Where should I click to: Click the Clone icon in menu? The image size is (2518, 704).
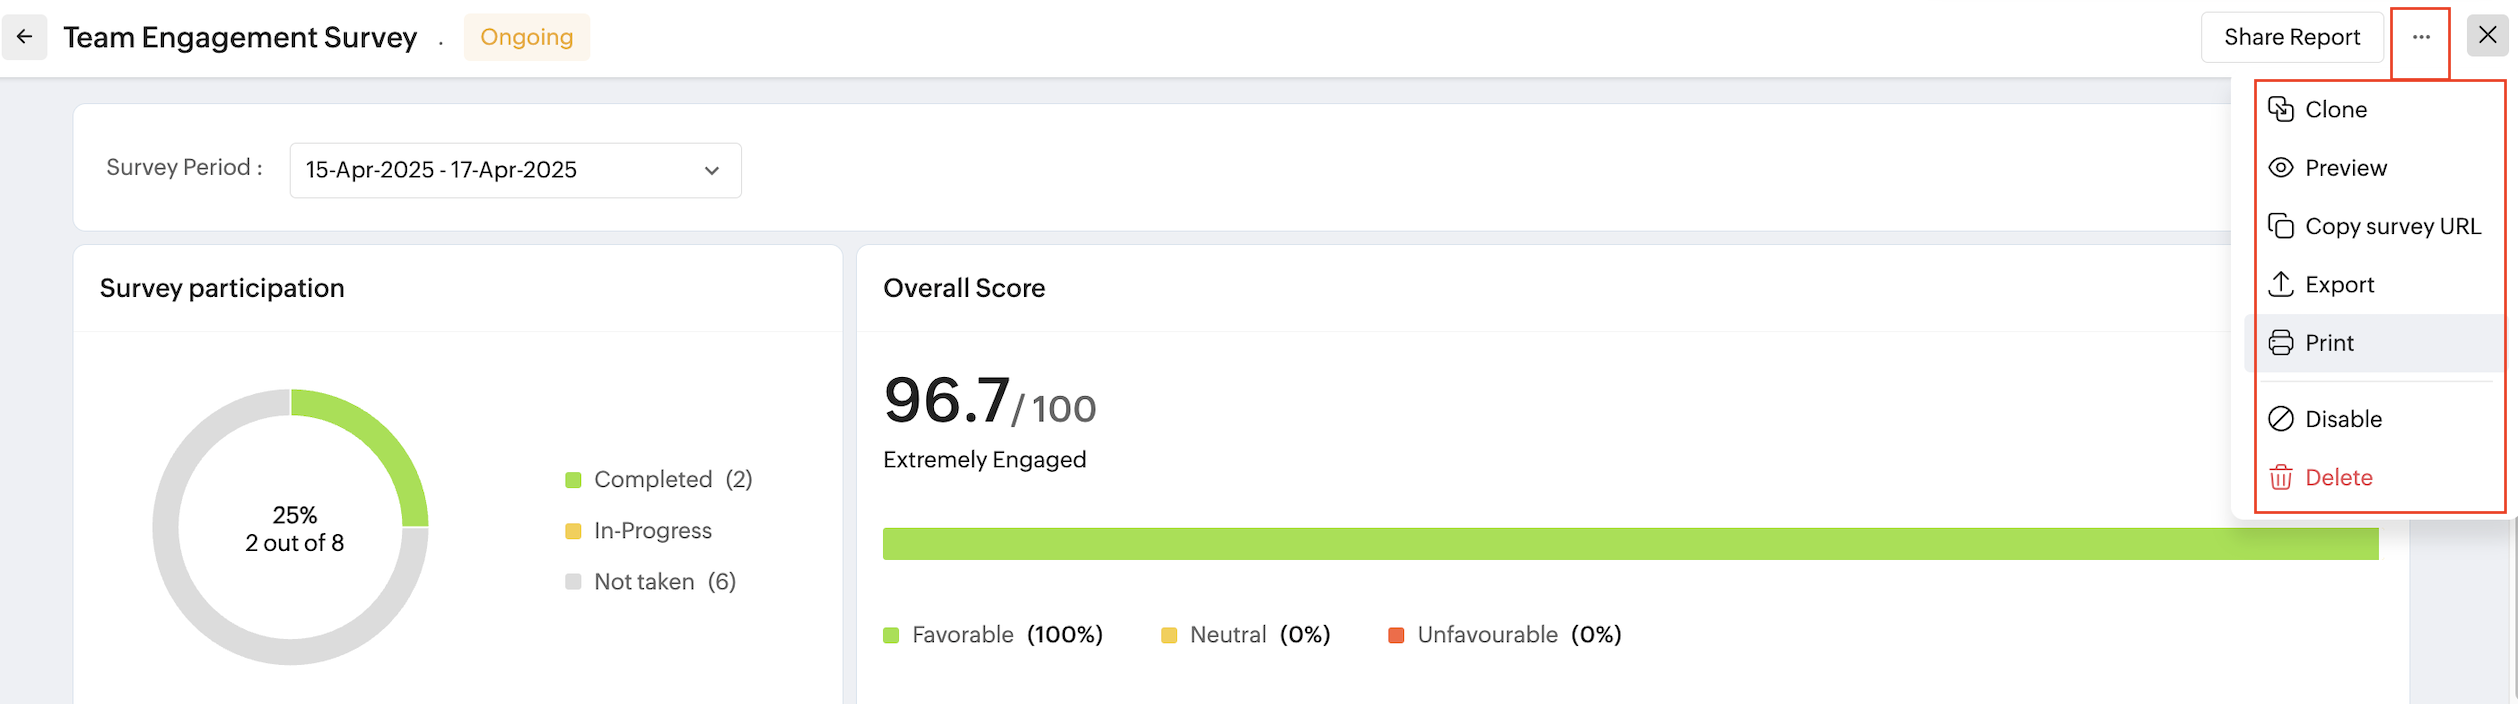(x=2280, y=109)
